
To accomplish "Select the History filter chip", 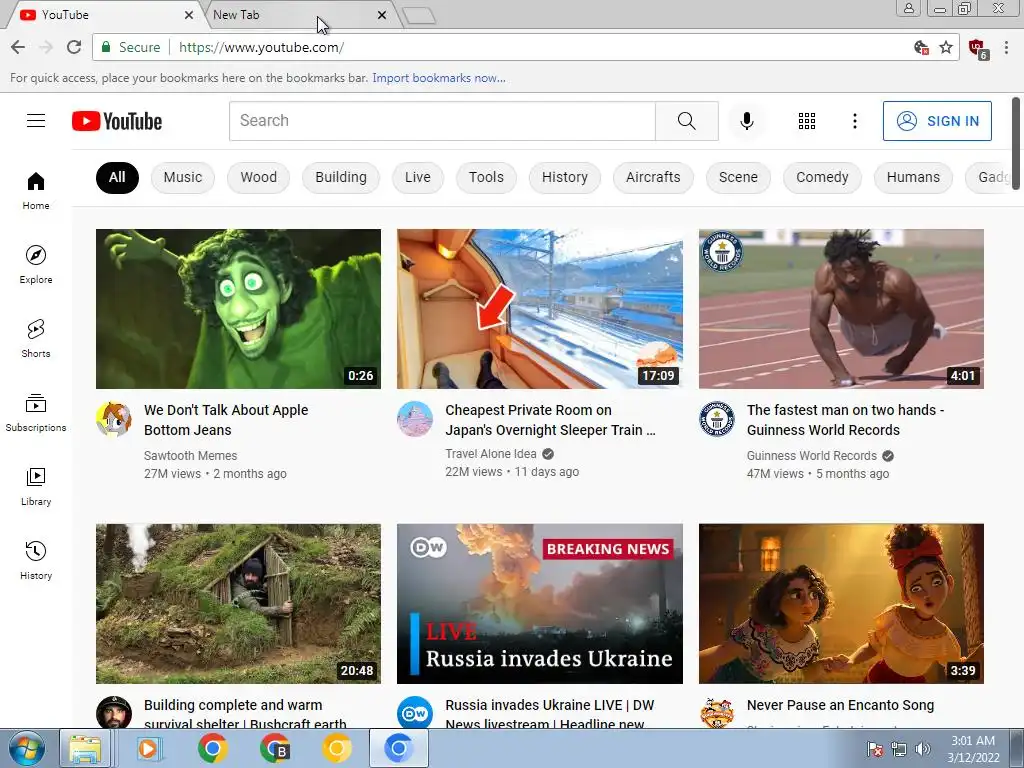I will [x=565, y=178].
